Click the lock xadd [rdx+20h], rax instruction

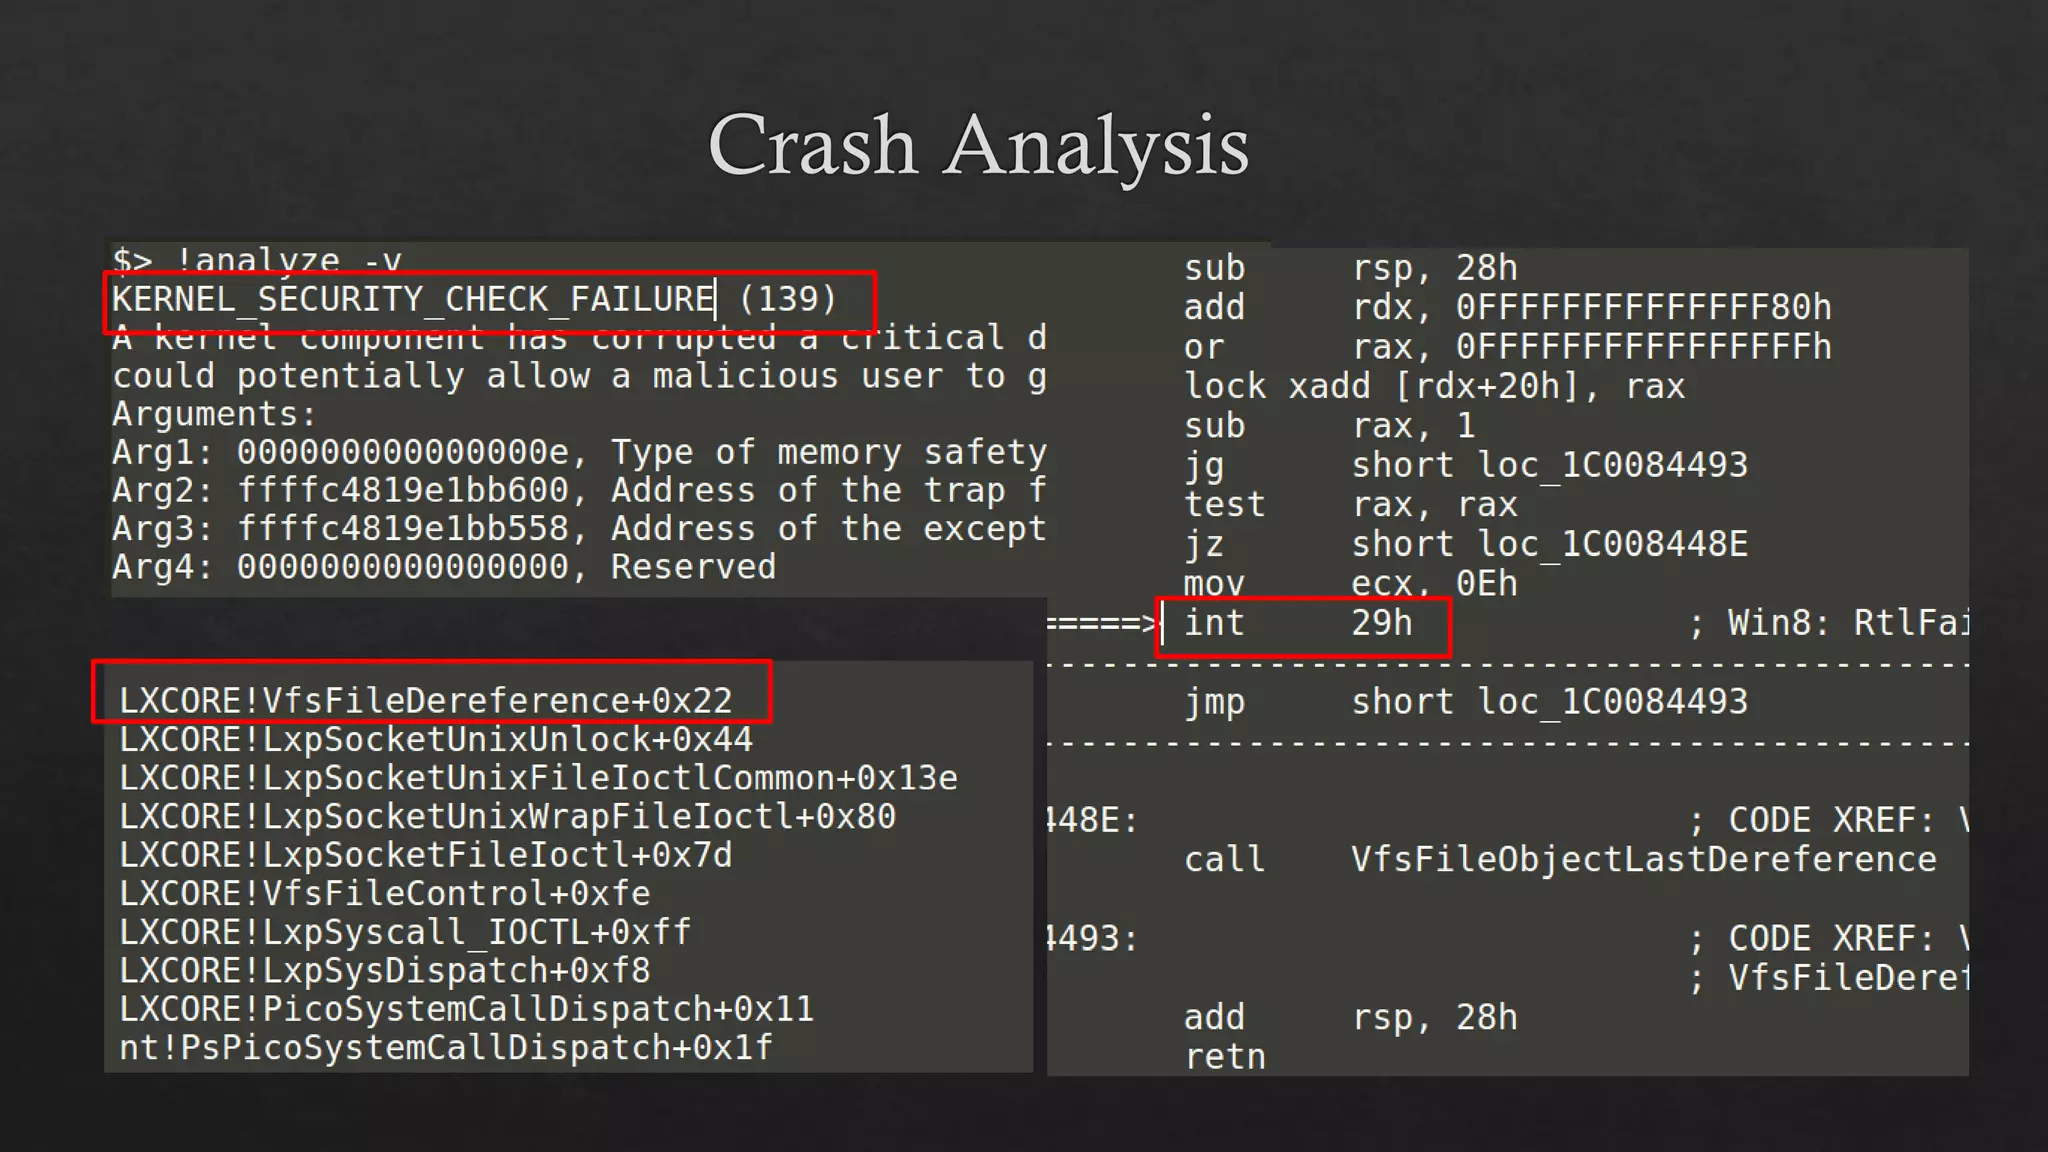[1434, 387]
